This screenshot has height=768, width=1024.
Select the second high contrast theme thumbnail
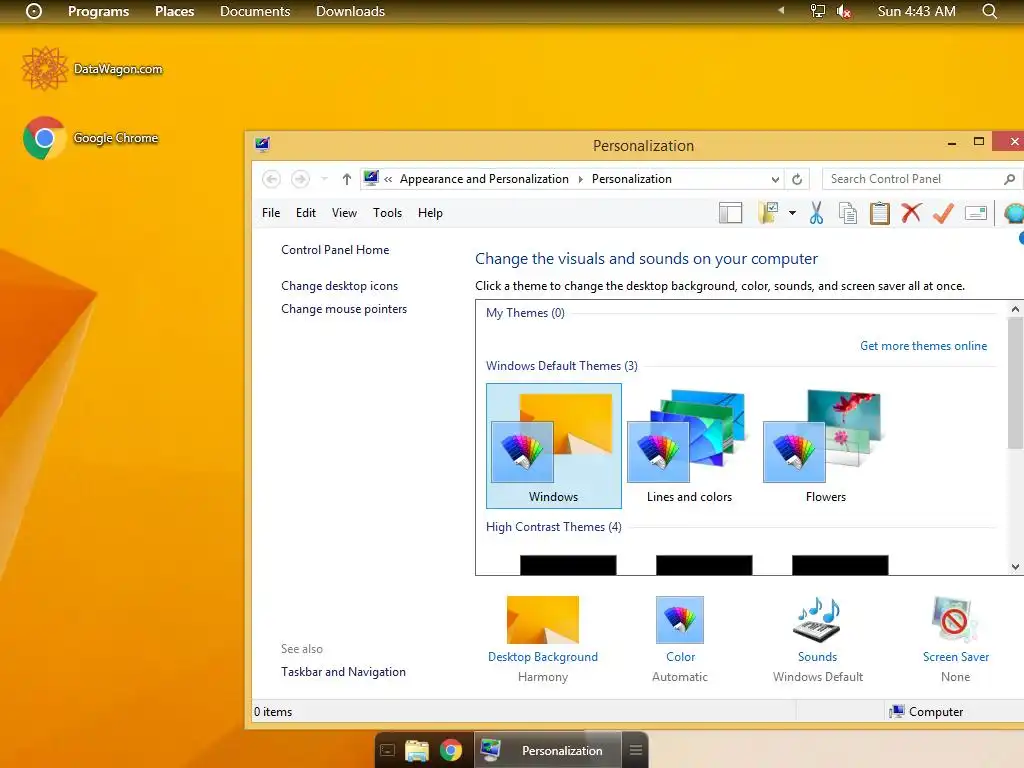pyautogui.click(x=704, y=565)
